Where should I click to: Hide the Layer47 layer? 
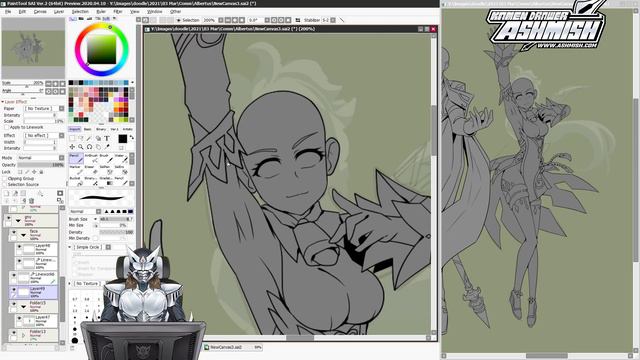click(19, 318)
